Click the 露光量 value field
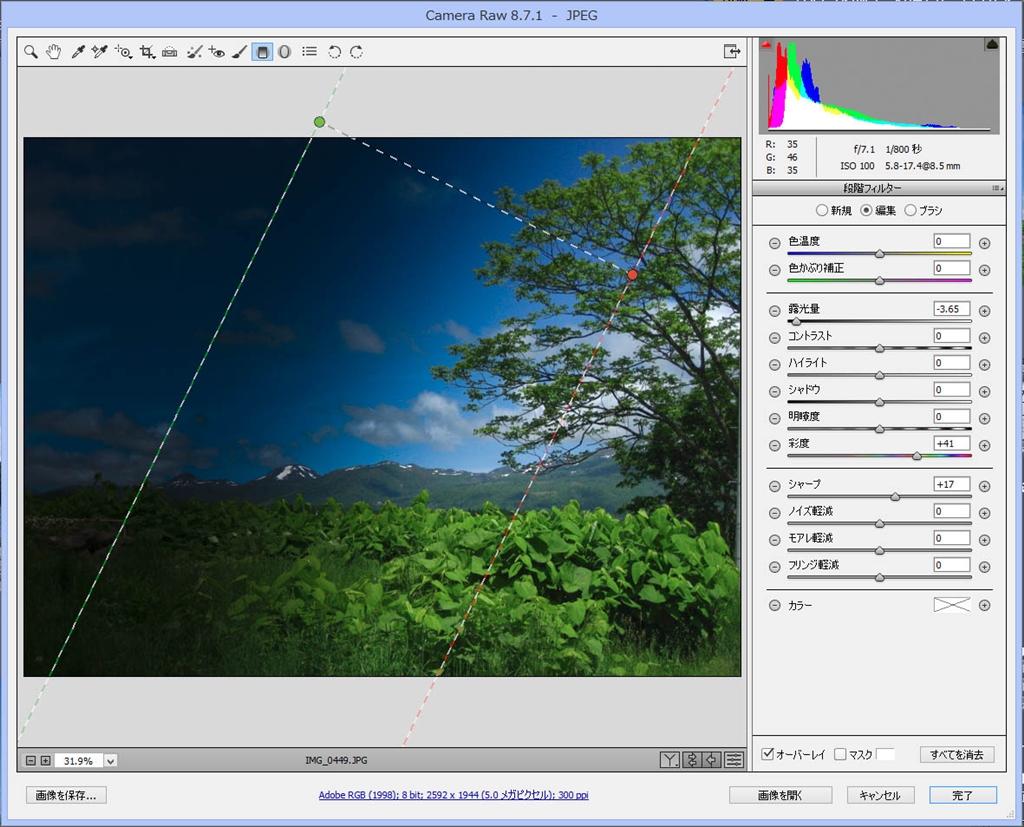This screenshot has width=1024, height=827. [952, 309]
